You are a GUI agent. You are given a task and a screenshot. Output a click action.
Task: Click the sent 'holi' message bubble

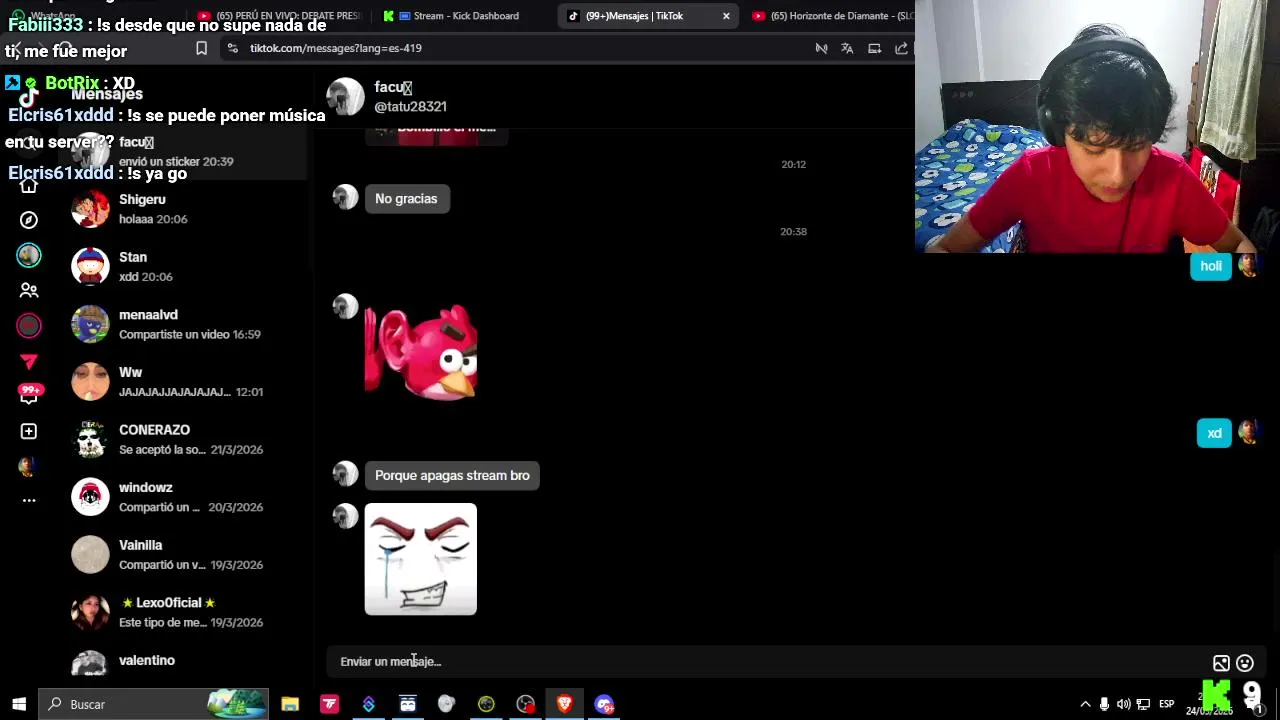pyautogui.click(x=1211, y=266)
